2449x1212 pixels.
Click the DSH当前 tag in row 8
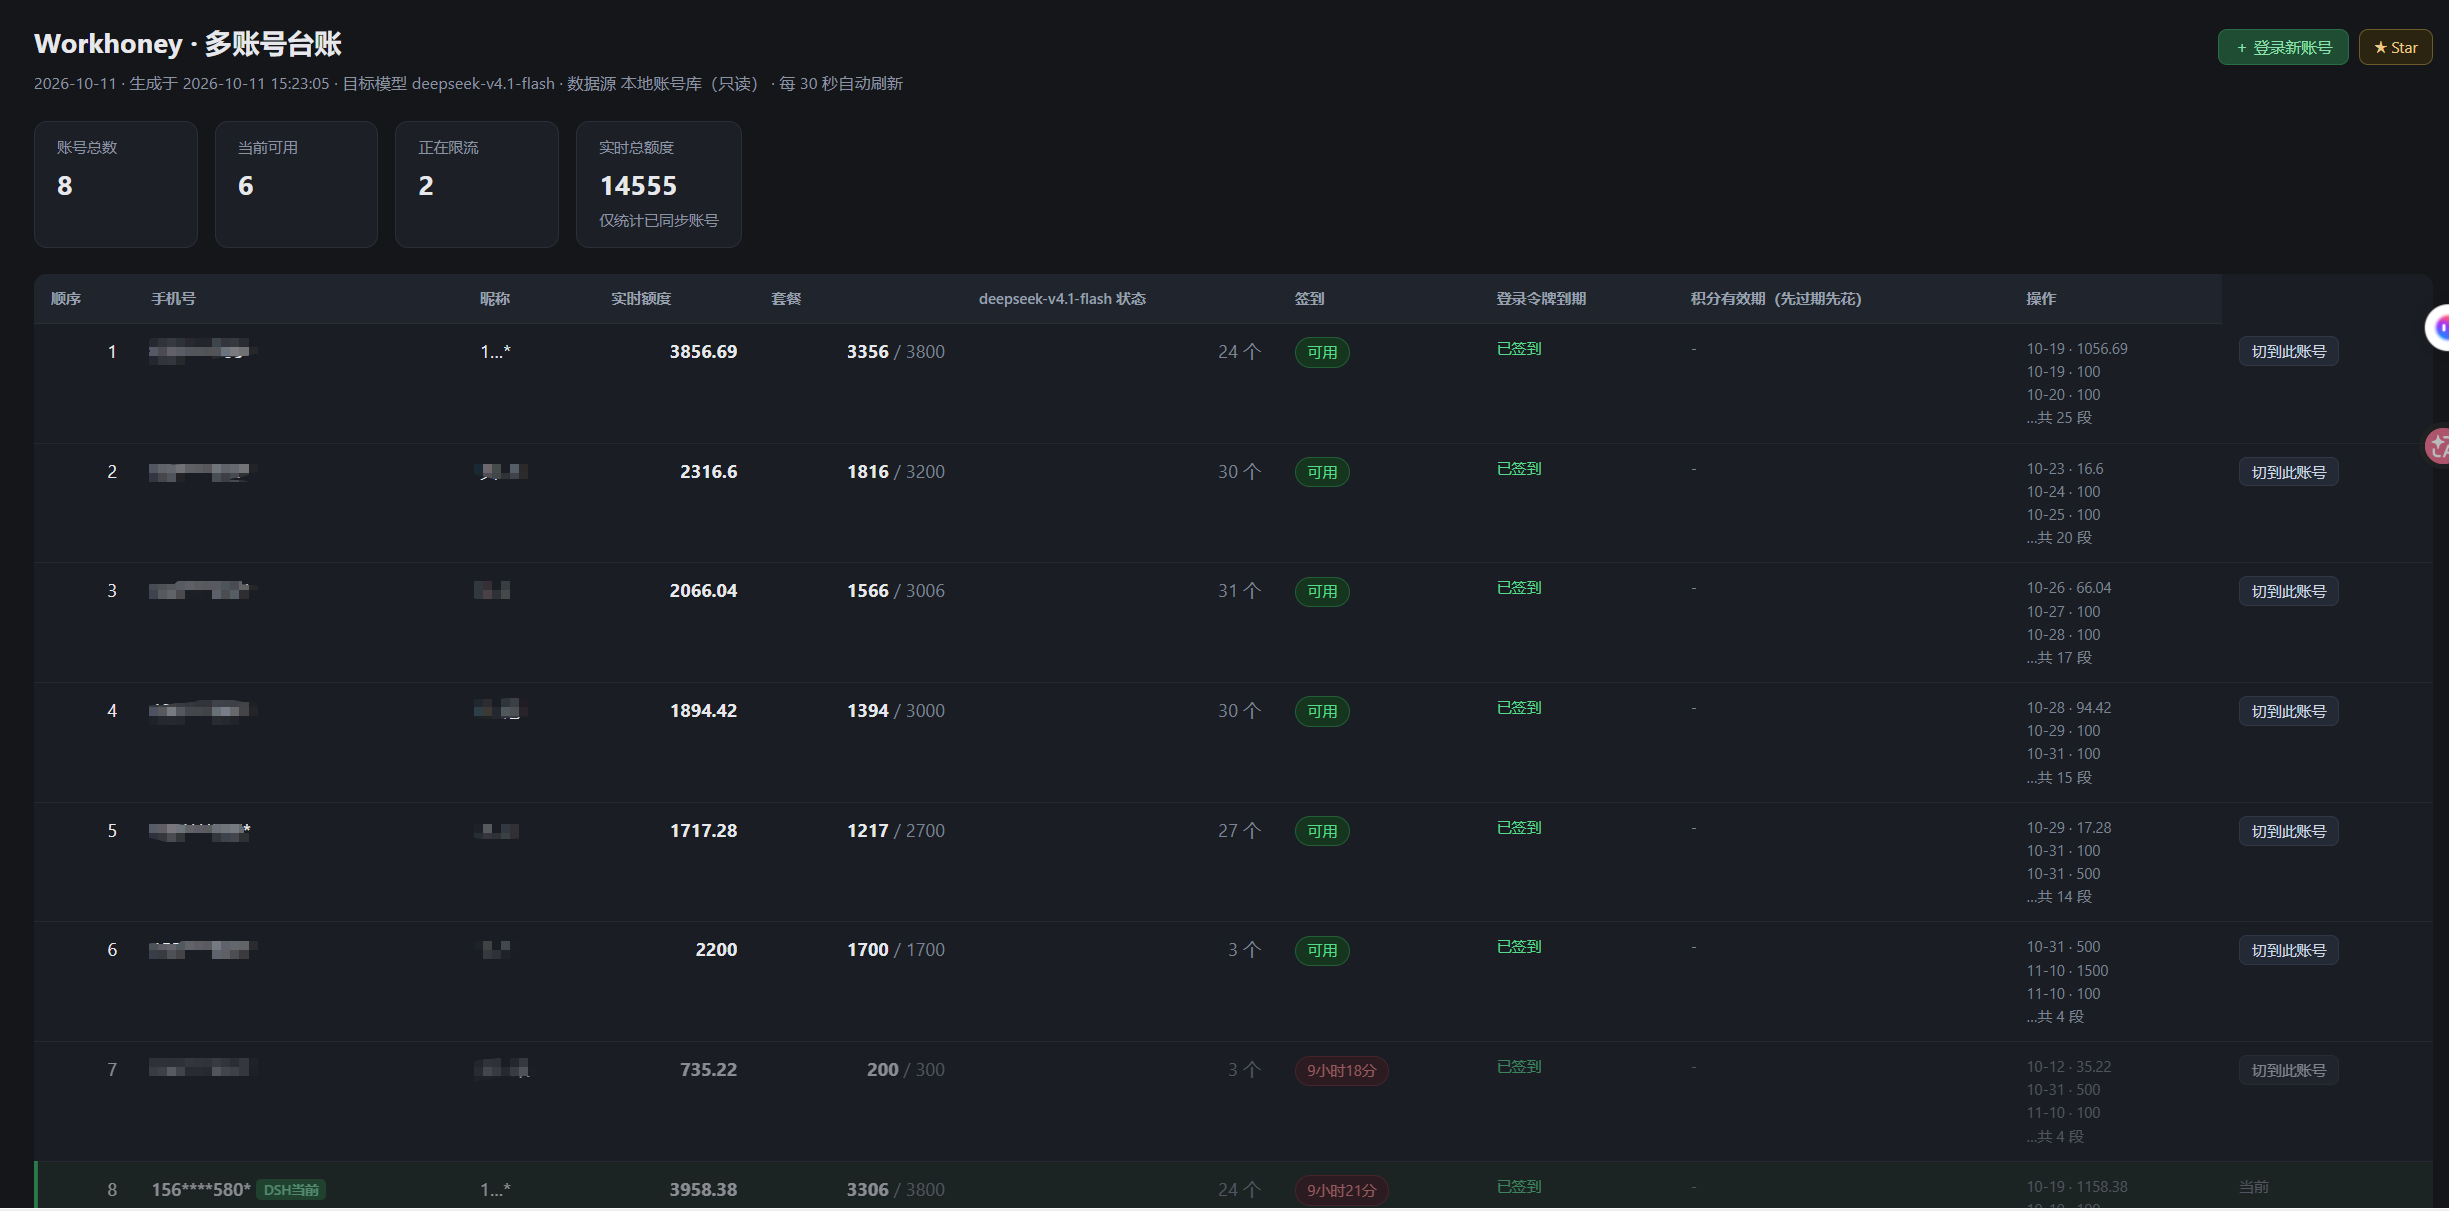(x=291, y=1190)
